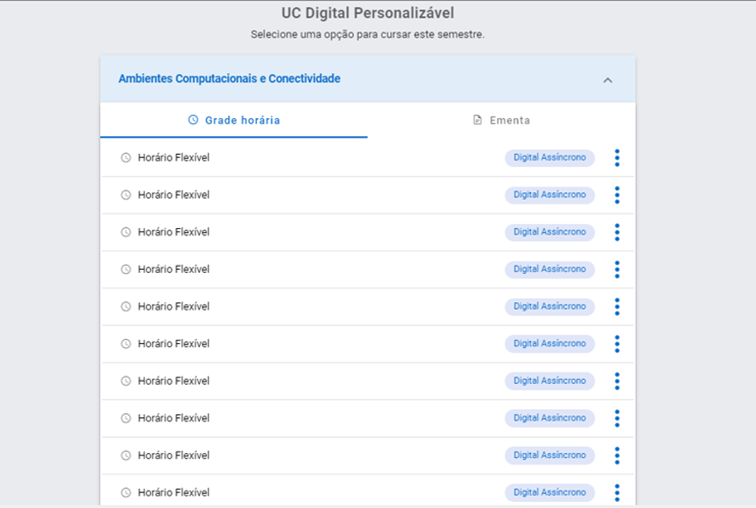756x508 pixels.
Task: Open three-dot menu on third Horário Flexível row
Action: click(x=617, y=232)
